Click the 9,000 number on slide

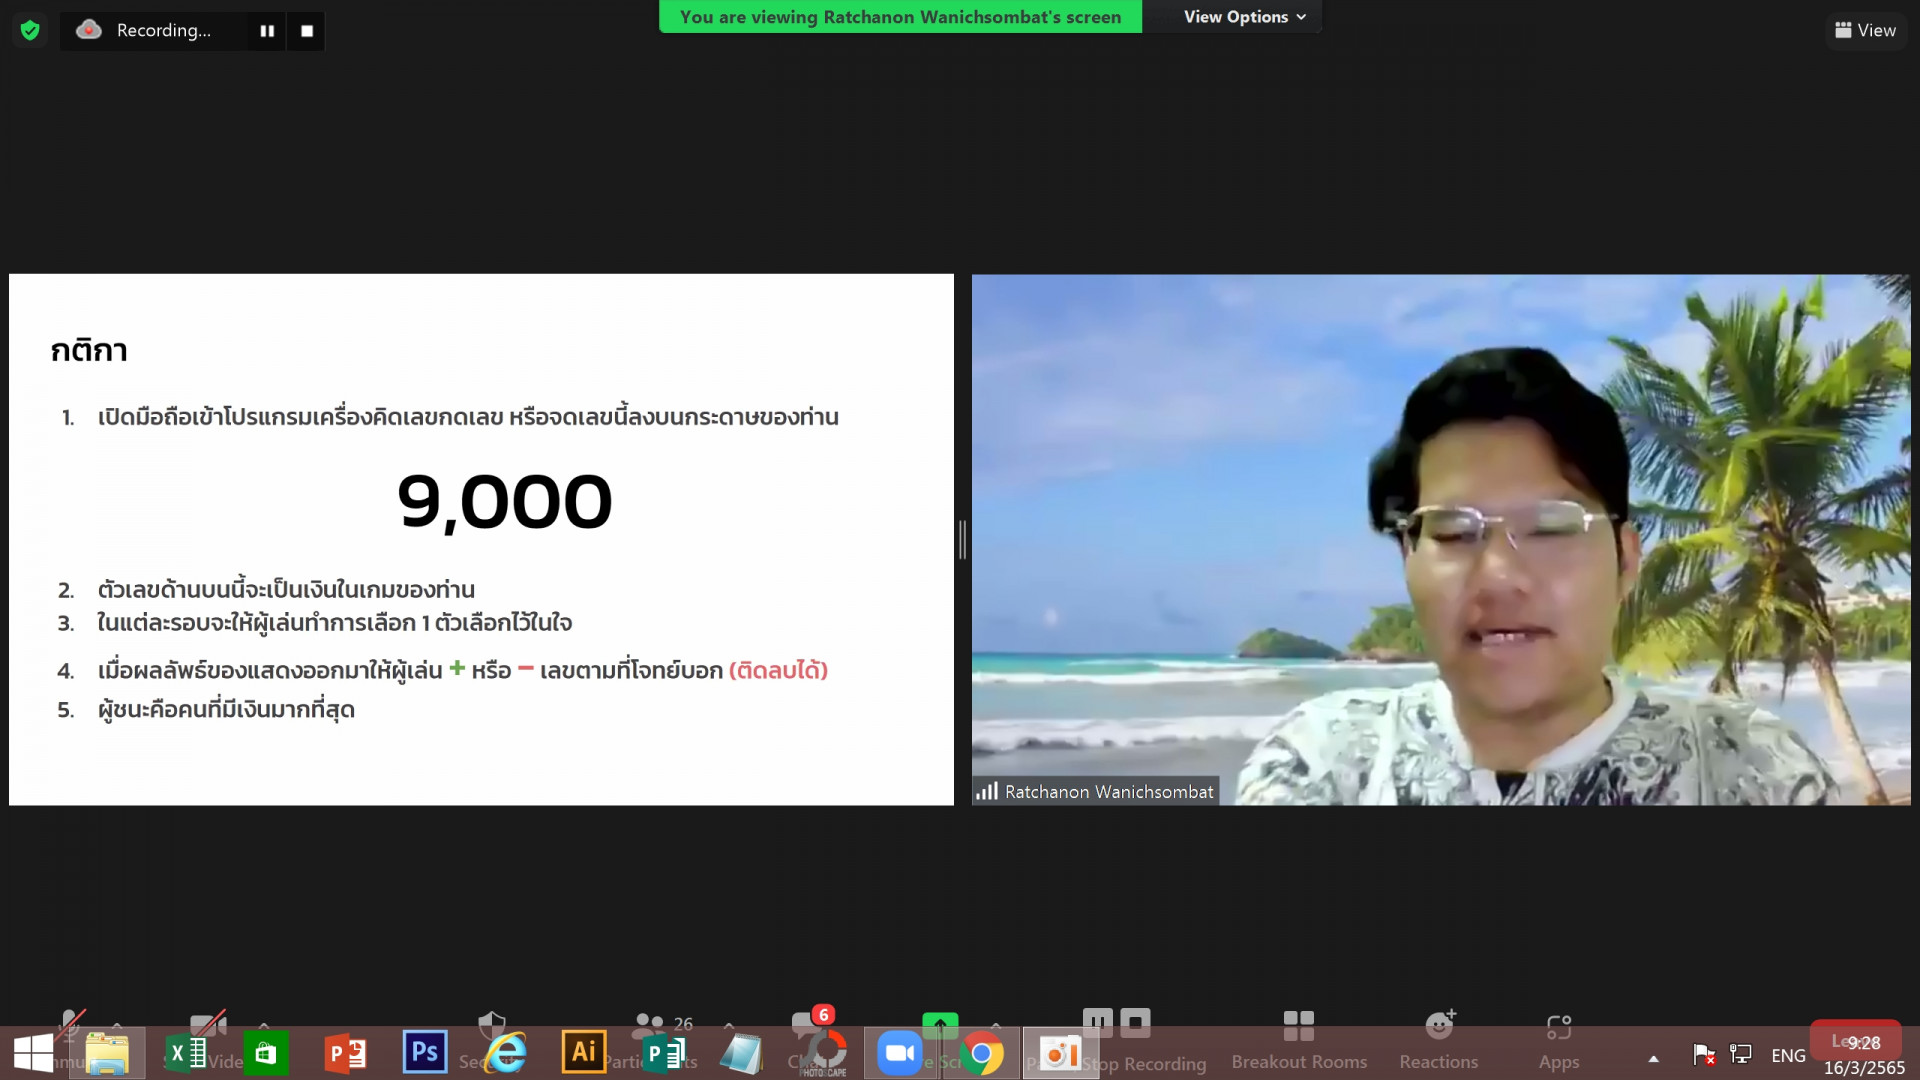click(x=504, y=501)
